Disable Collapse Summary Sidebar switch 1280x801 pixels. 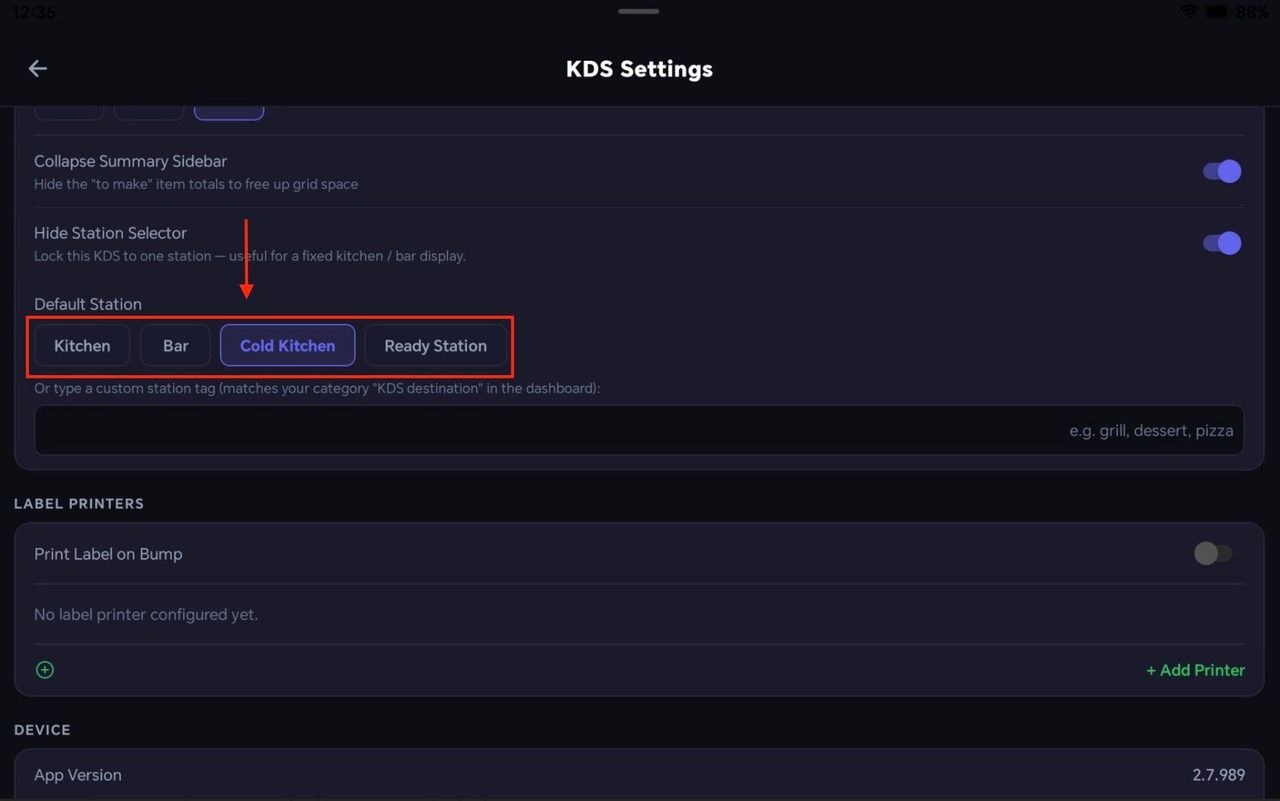[x=1222, y=171]
